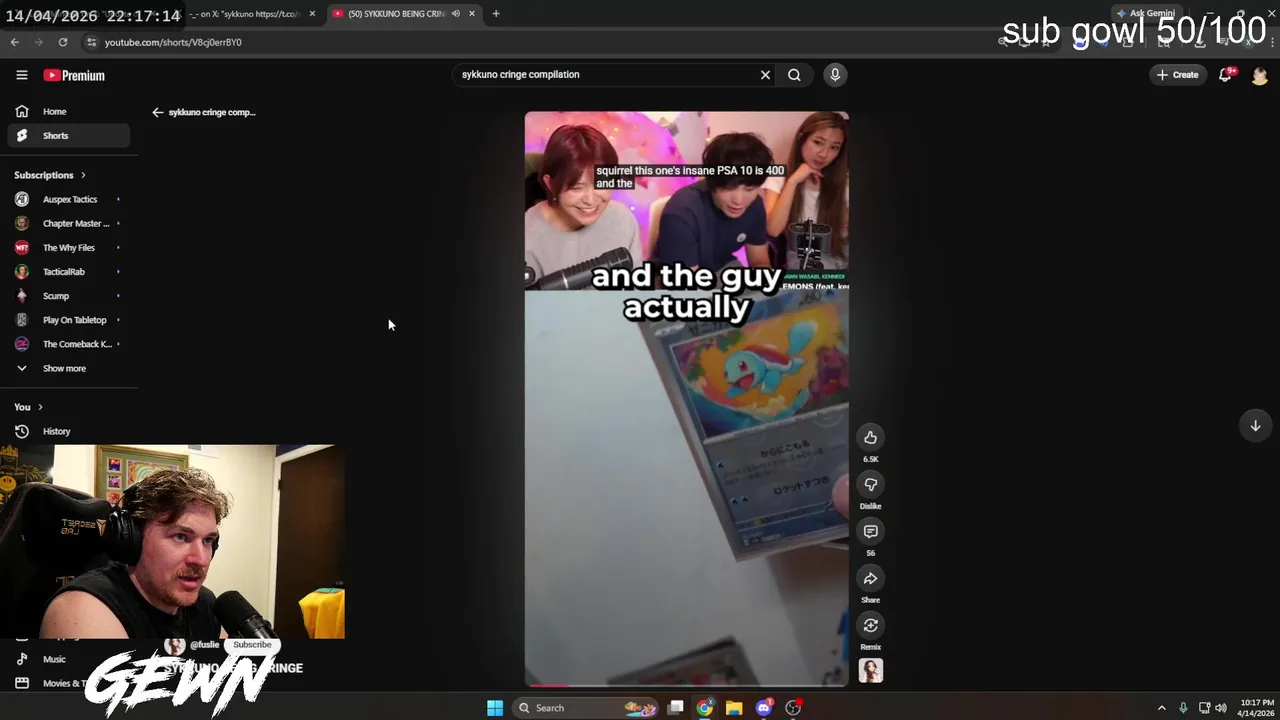This screenshot has width=1280, height=720.
Task: Open Music in the sidebar
Action: [x=54, y=659]
